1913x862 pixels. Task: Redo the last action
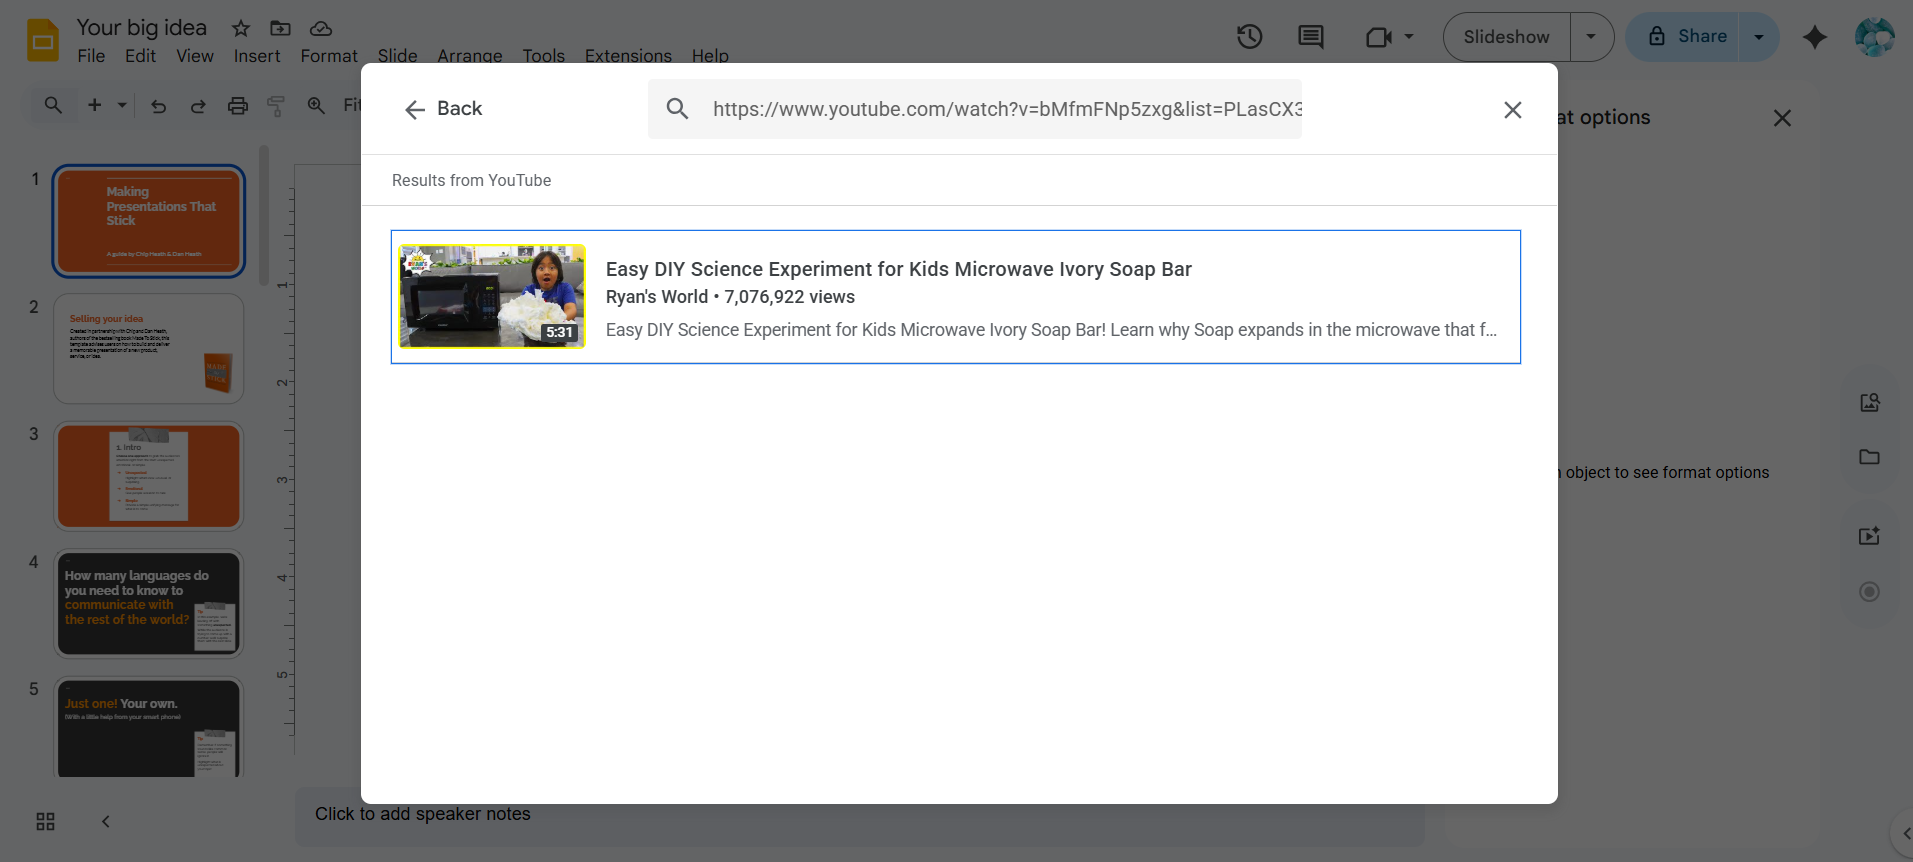point(198,105)
